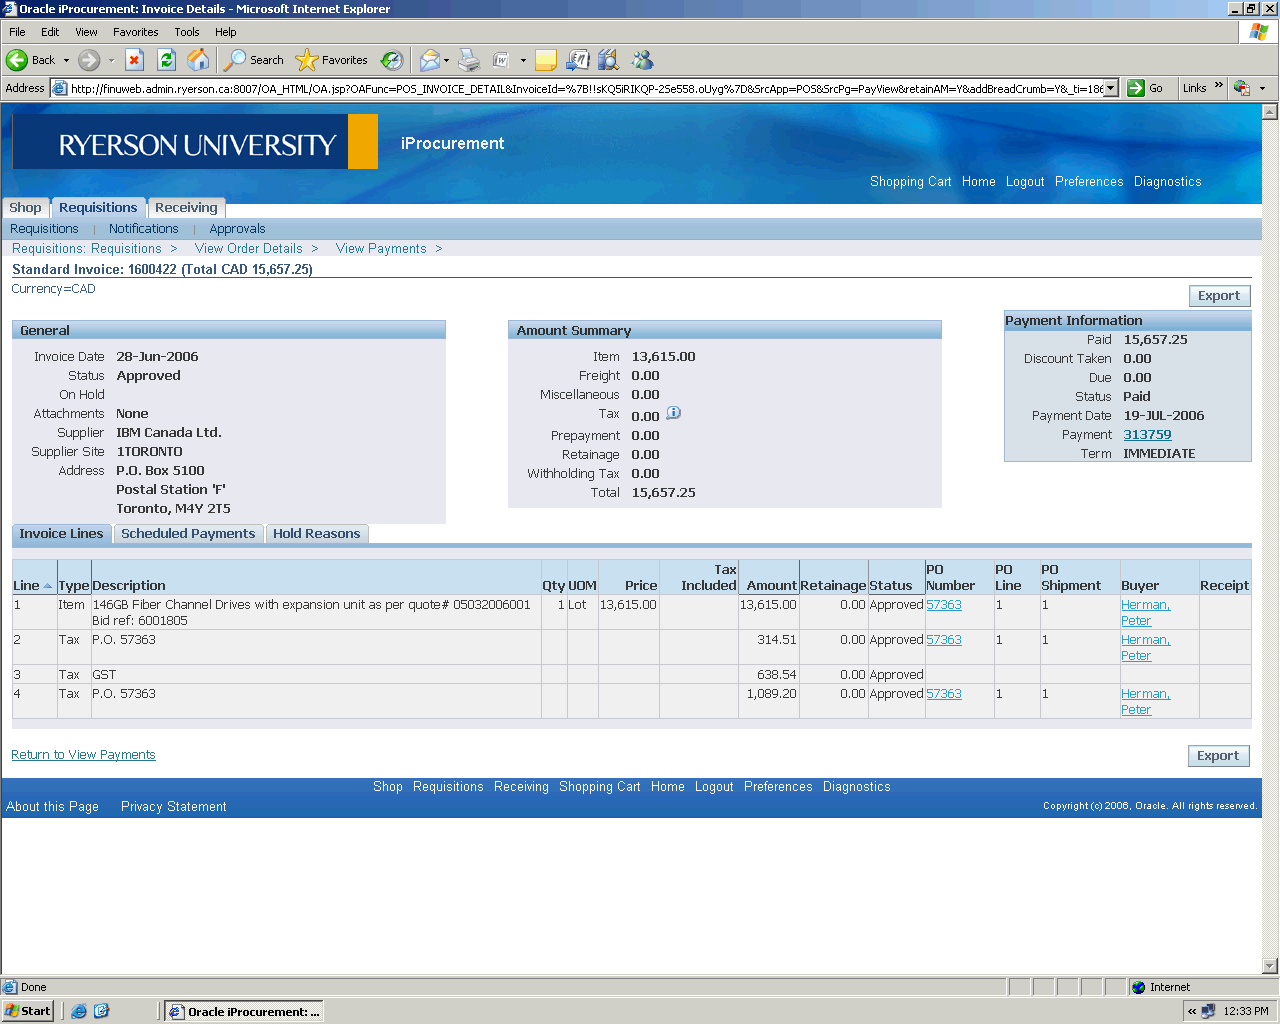Switch to the Scheduled Payments tab
The height and width of the screenshot is (1024, 1280).
point(188,534)
